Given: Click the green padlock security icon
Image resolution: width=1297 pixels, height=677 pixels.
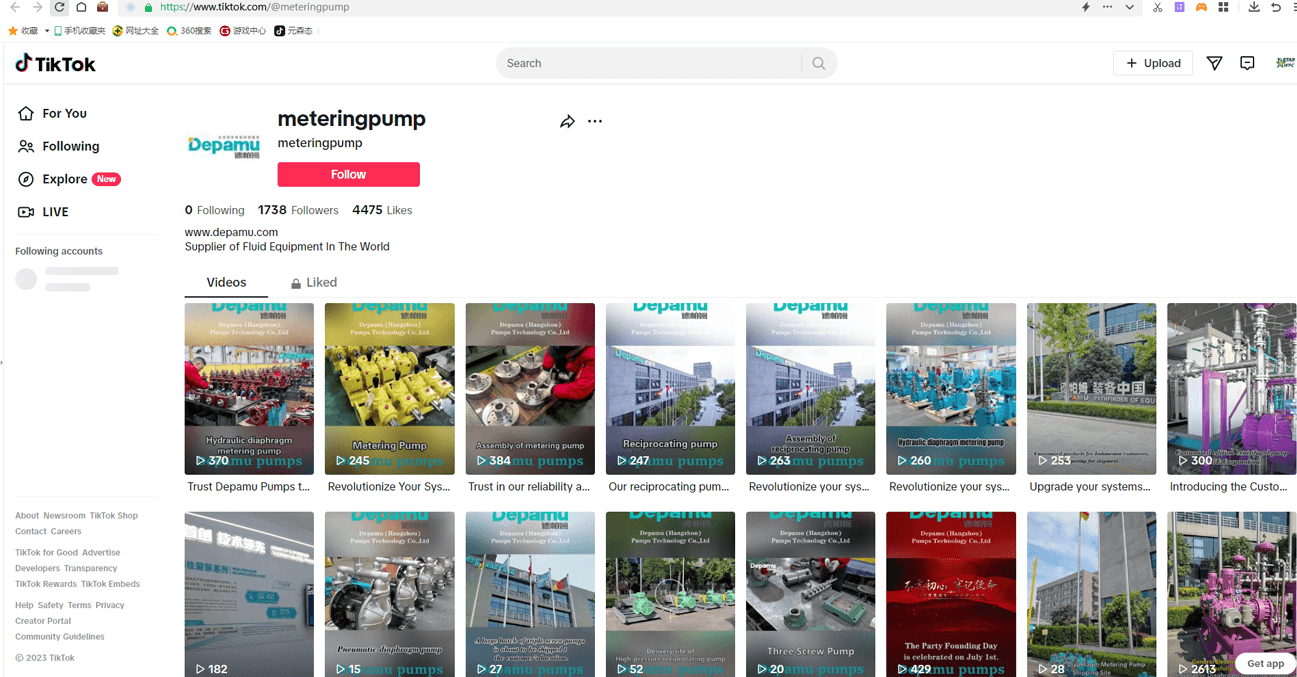Looking at the screenshot, I should point(148,7).
